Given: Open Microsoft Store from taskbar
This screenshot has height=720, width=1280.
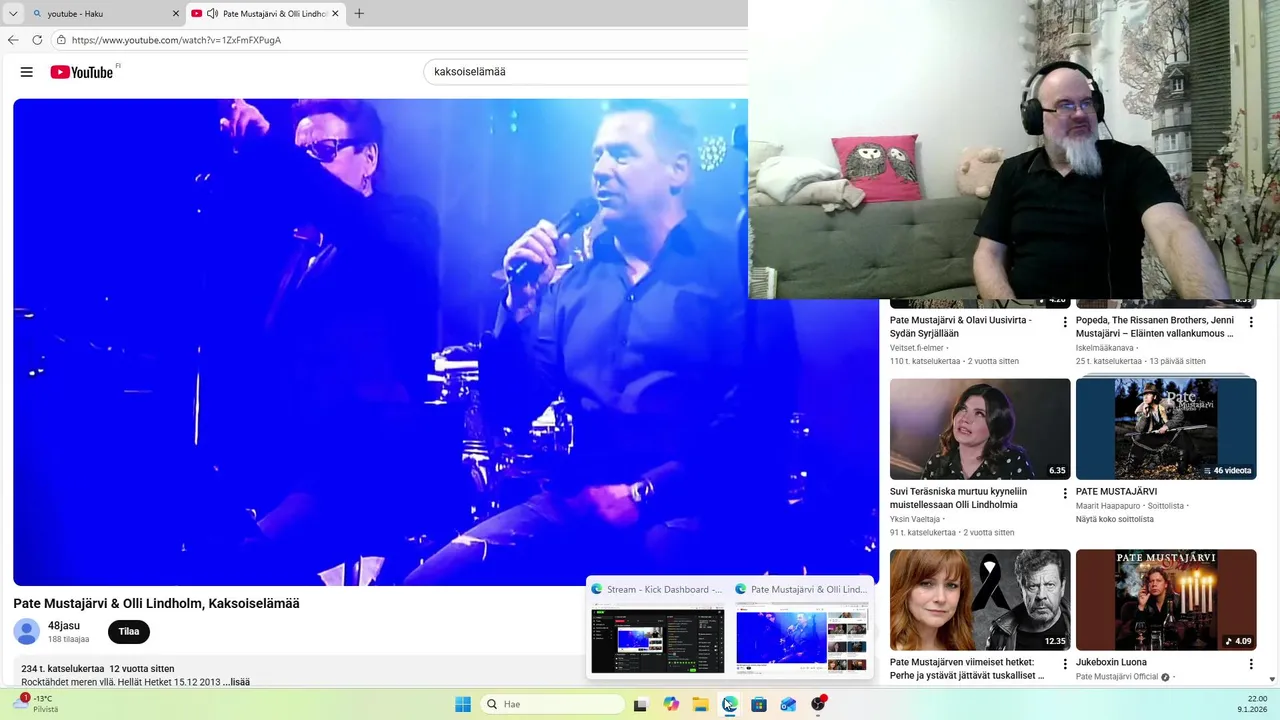Looking at the screenshot, I should [759, 704].
